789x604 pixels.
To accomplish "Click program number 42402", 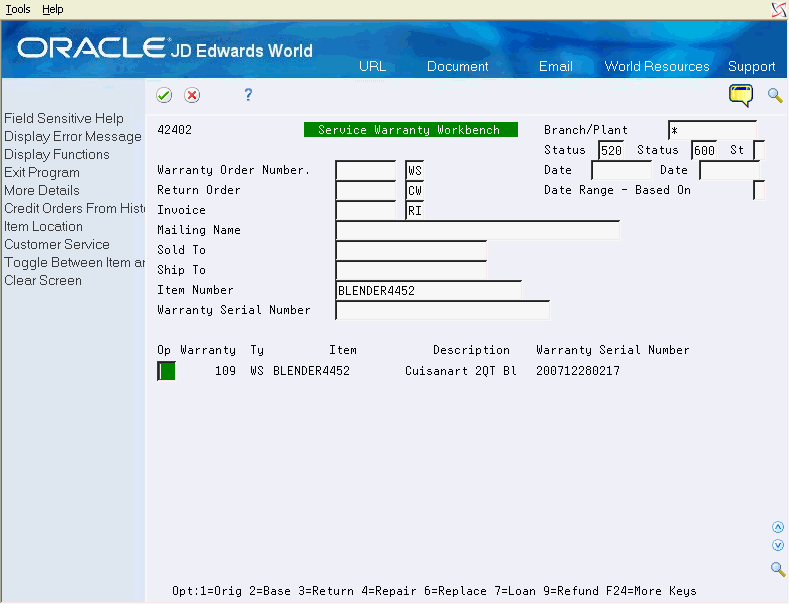I will click(175, 130).
